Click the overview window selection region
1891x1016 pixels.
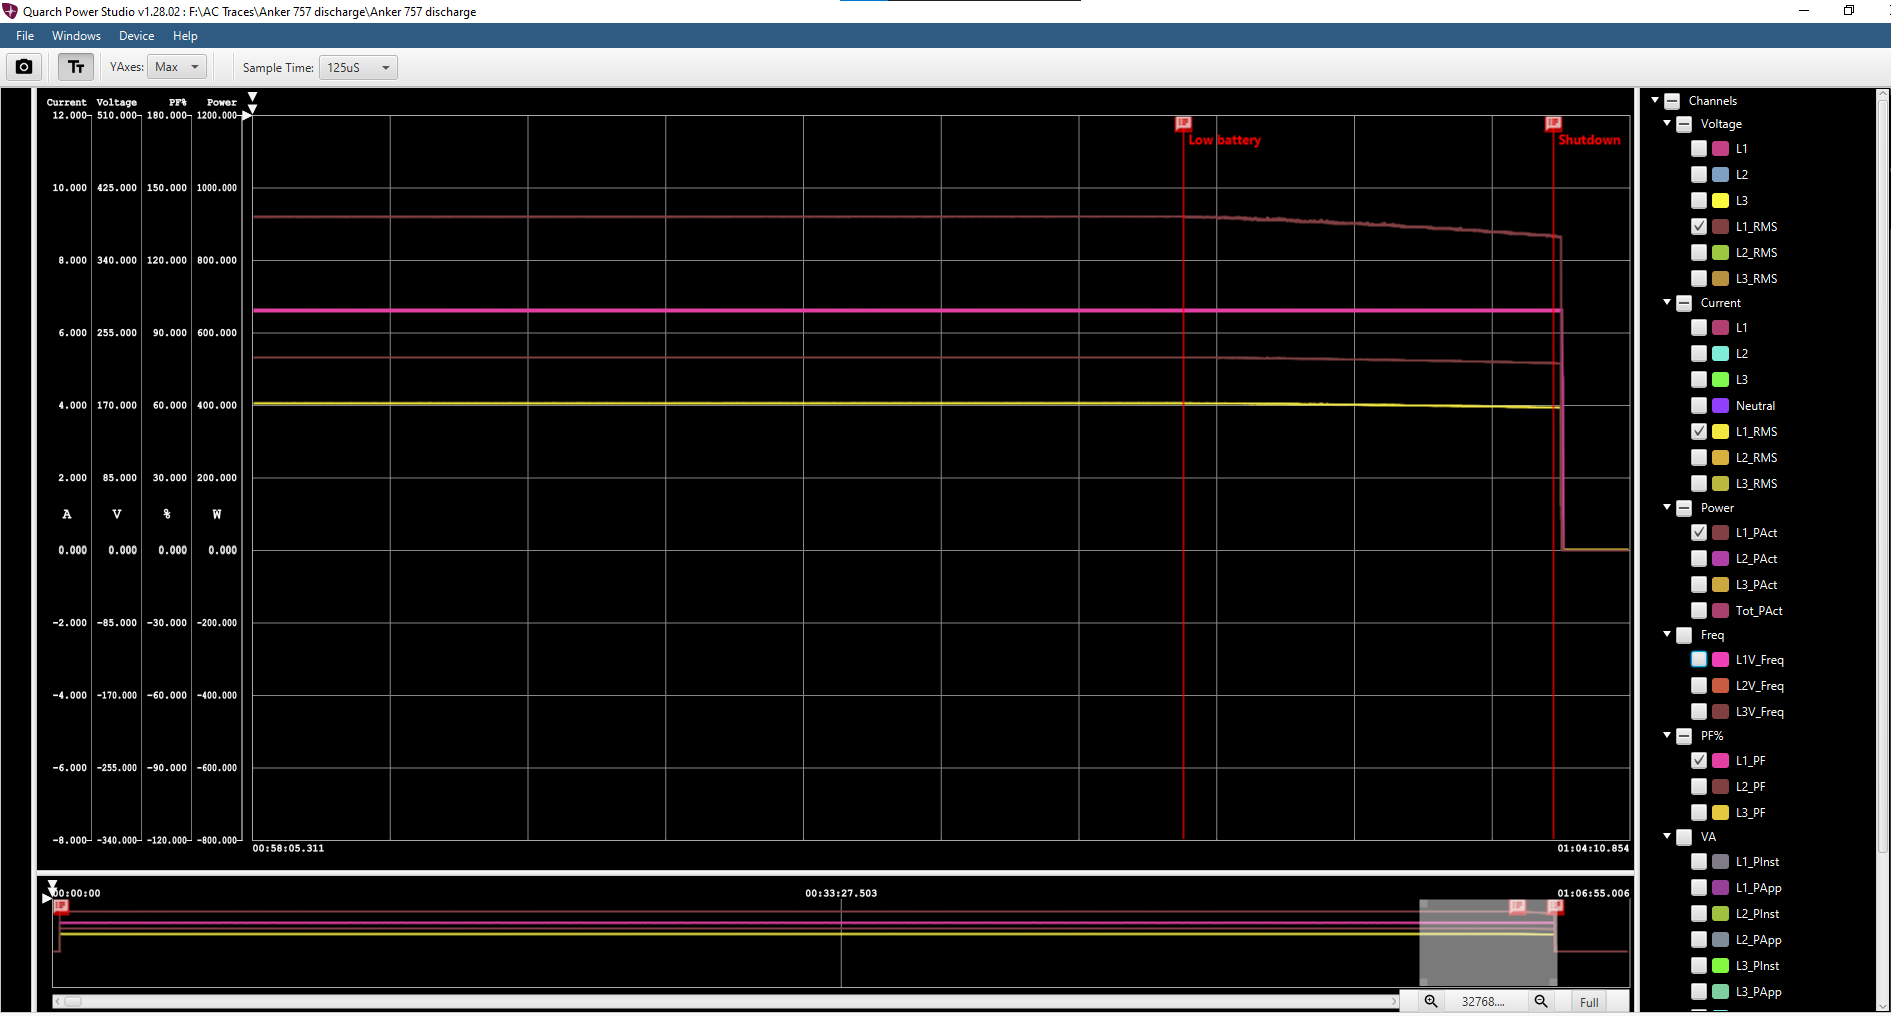coord(1488,943)
